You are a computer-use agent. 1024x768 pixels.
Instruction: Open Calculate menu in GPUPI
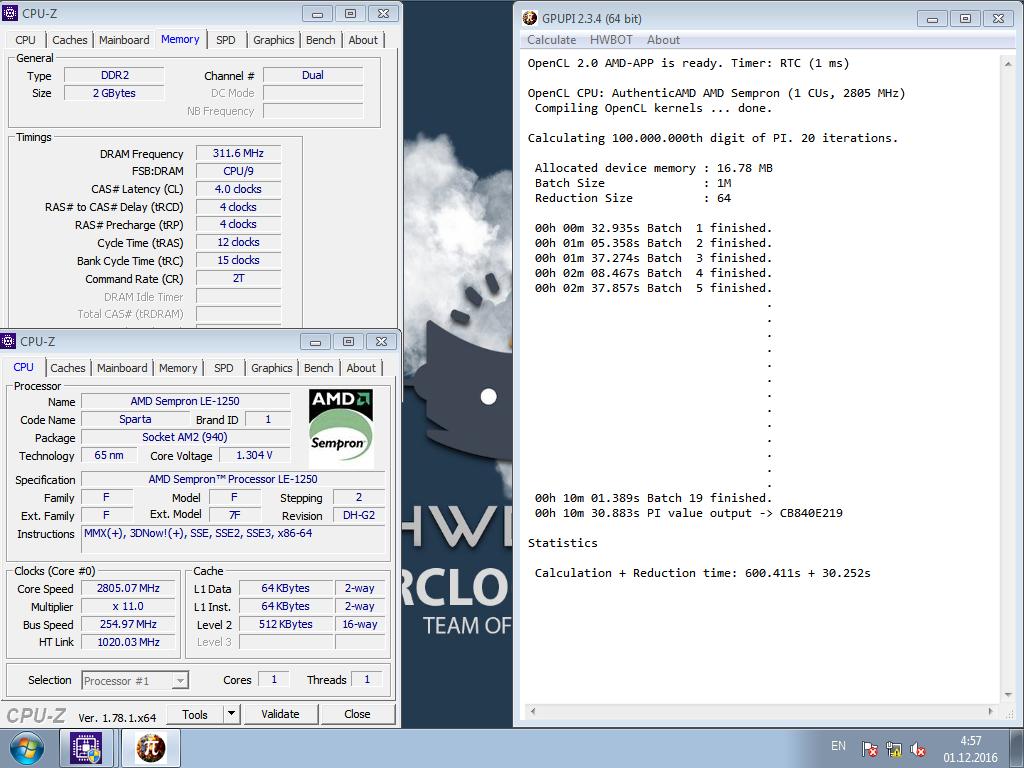pos(552,40)
